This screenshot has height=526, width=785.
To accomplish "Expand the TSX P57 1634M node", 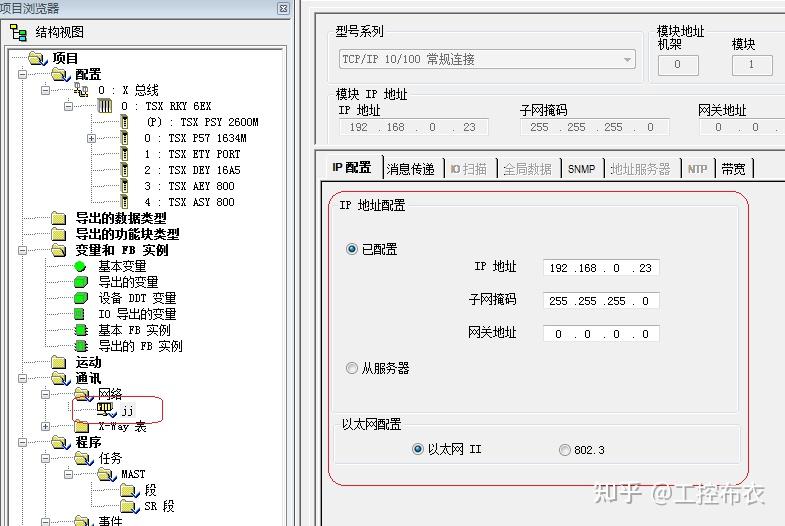I will pyautogui.click(x=92, y=138).
